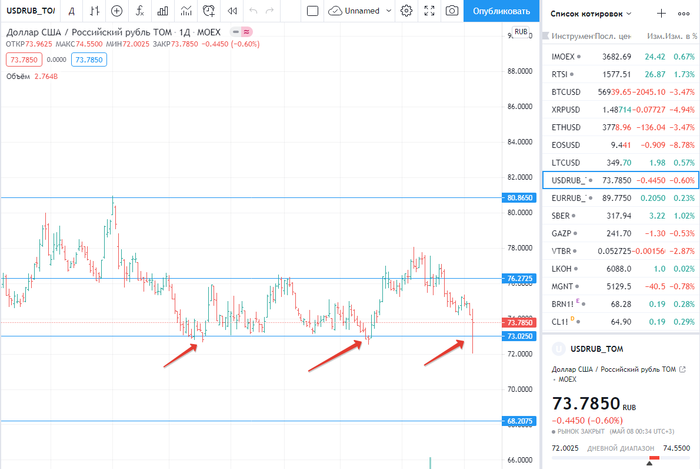Click the USDRUB_TOM heading in details panel
Viewport: 700px width, 469px height.
click(596, 349)
